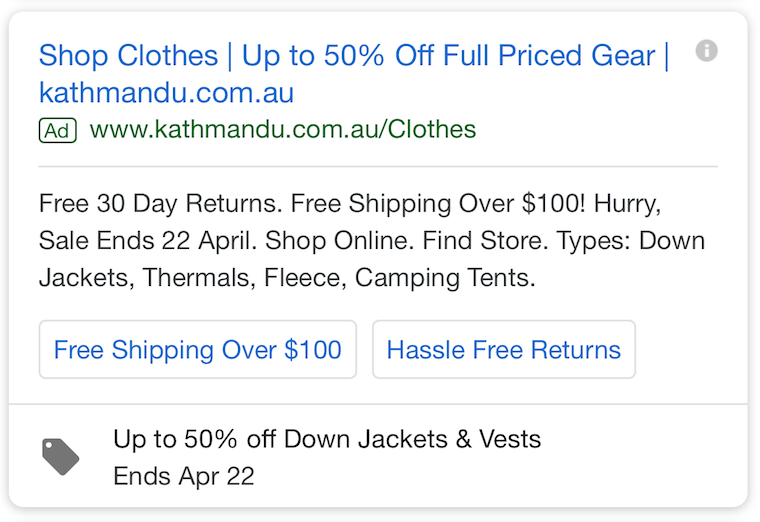Click the Sale Ends 22 April text
This screenshot has width=760, height=522.
coord(148,240)
